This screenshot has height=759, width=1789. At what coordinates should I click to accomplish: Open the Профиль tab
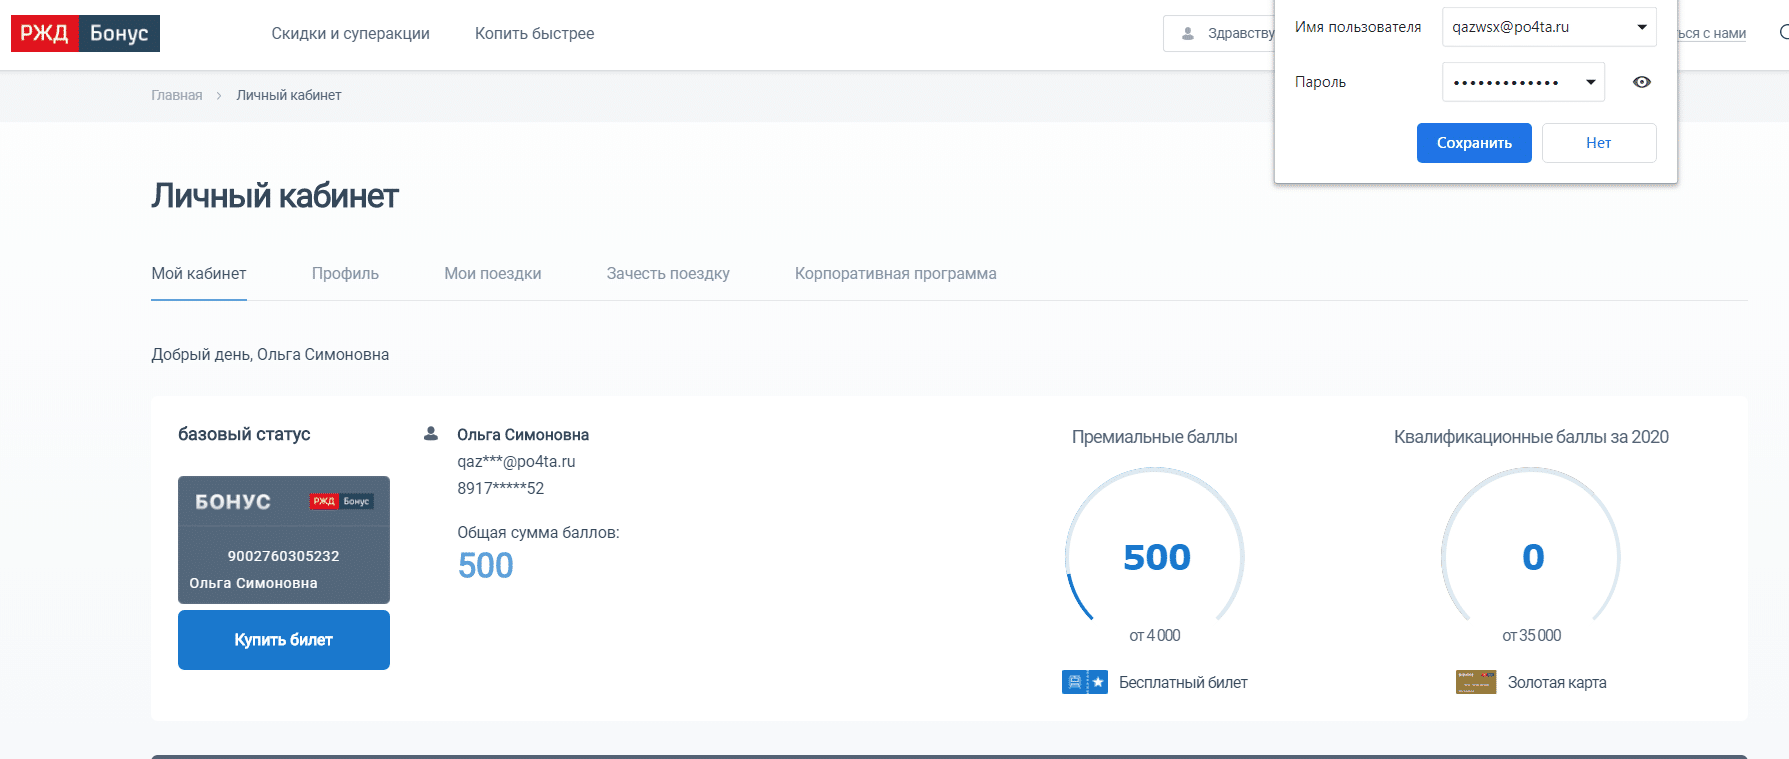(x=345, y=274)
